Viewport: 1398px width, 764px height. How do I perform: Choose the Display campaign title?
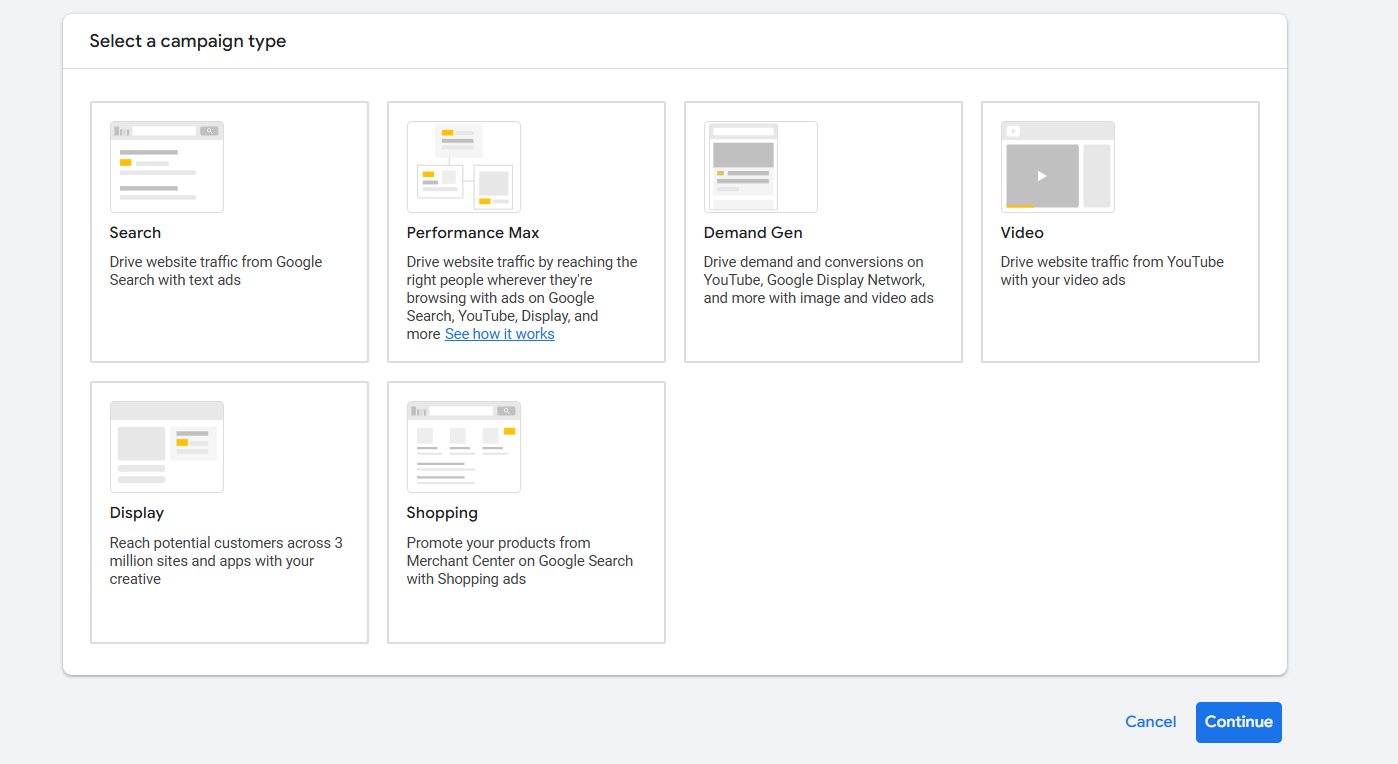pyautogui.click(x=137, y=513)
